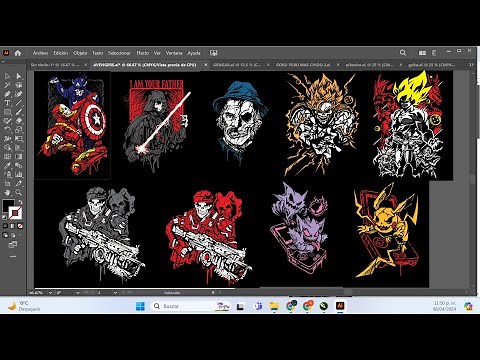Set paint mode to None
Screen dimensions: 480x360
pos(20,226)
